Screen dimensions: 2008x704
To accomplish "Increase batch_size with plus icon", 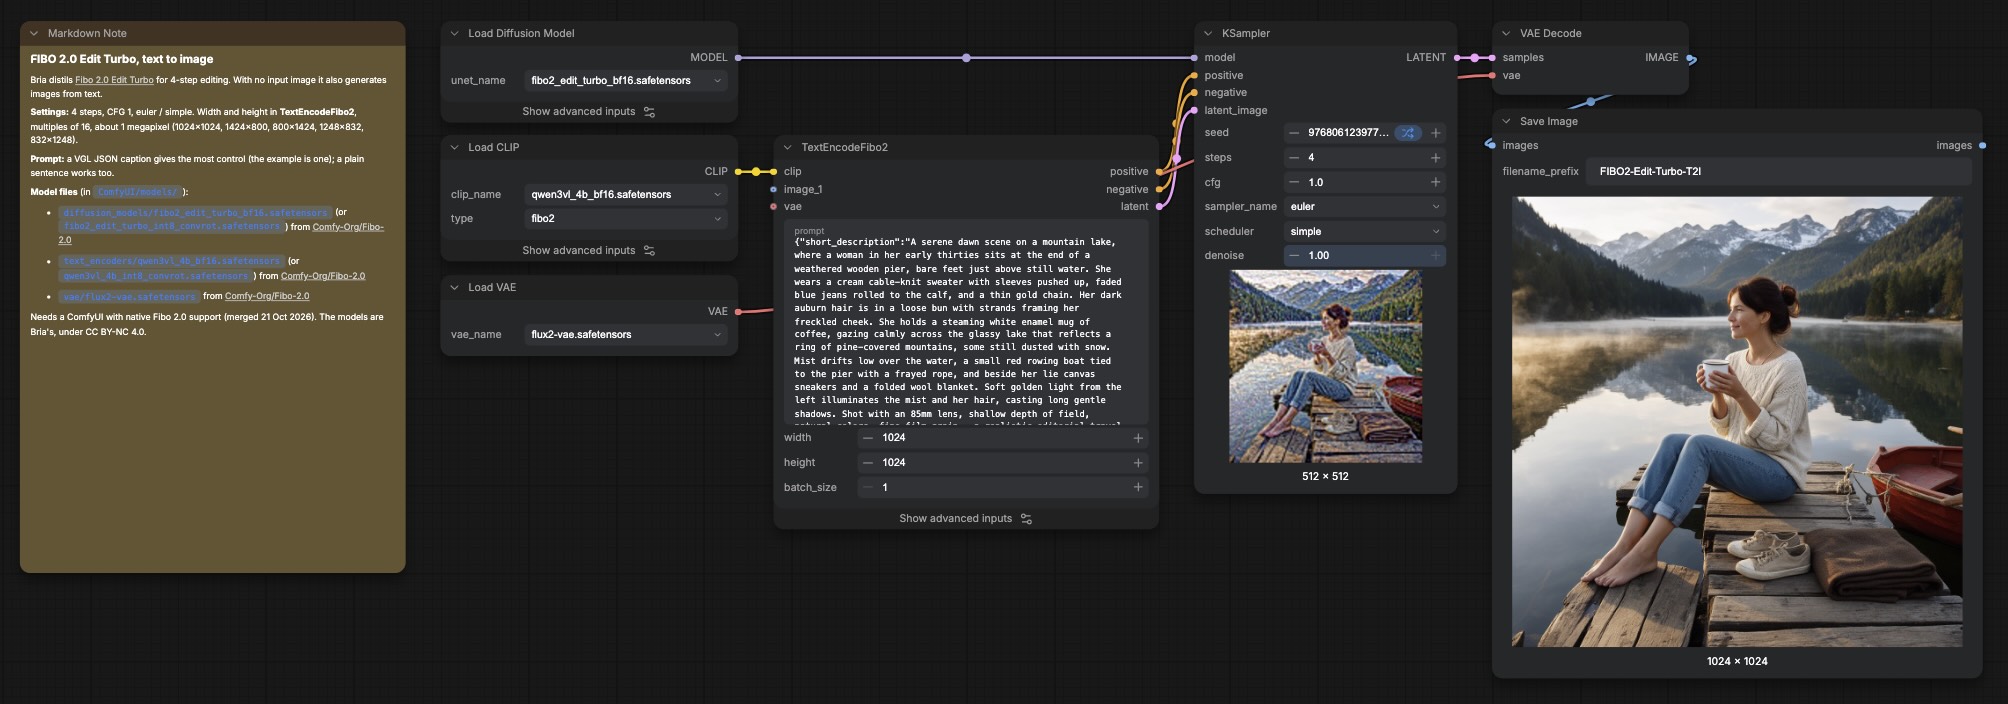I will point(1138,487).
